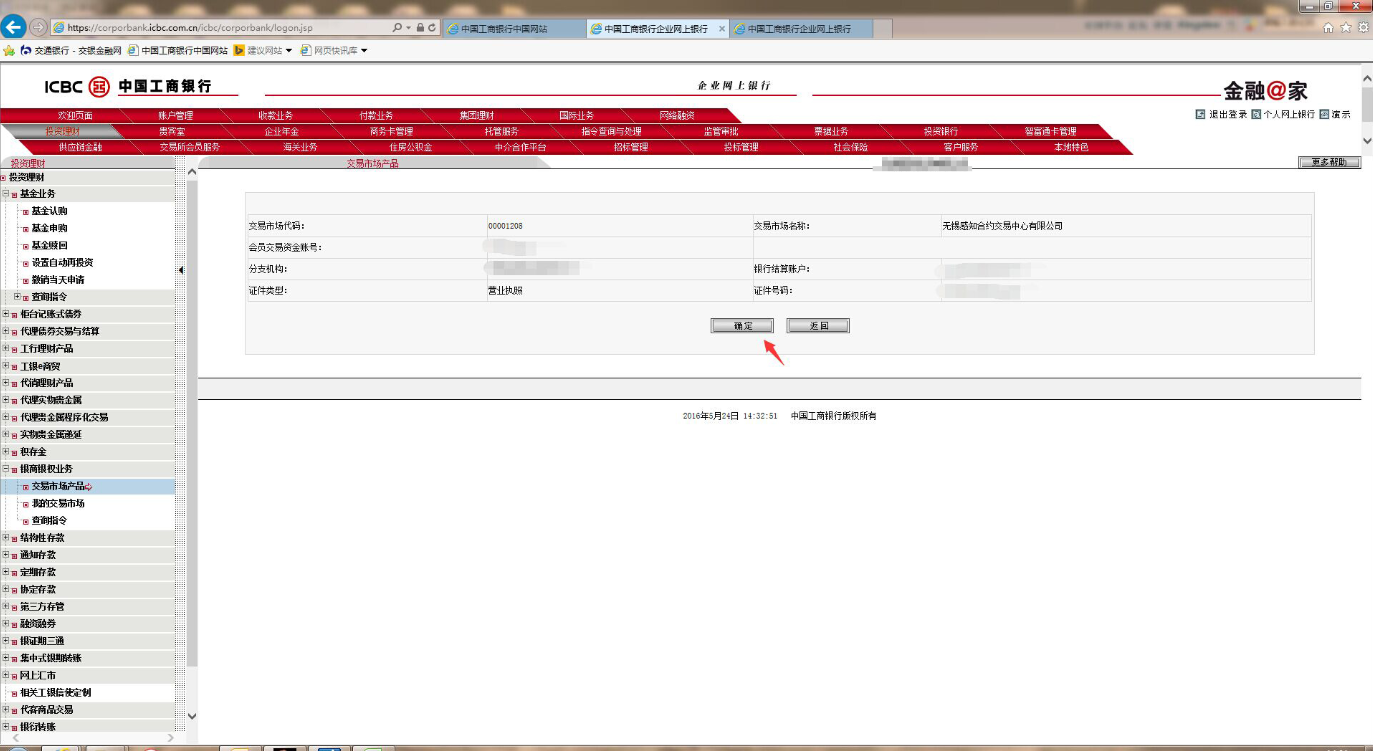Select the 企业年金 menu tab

[281, 131]
